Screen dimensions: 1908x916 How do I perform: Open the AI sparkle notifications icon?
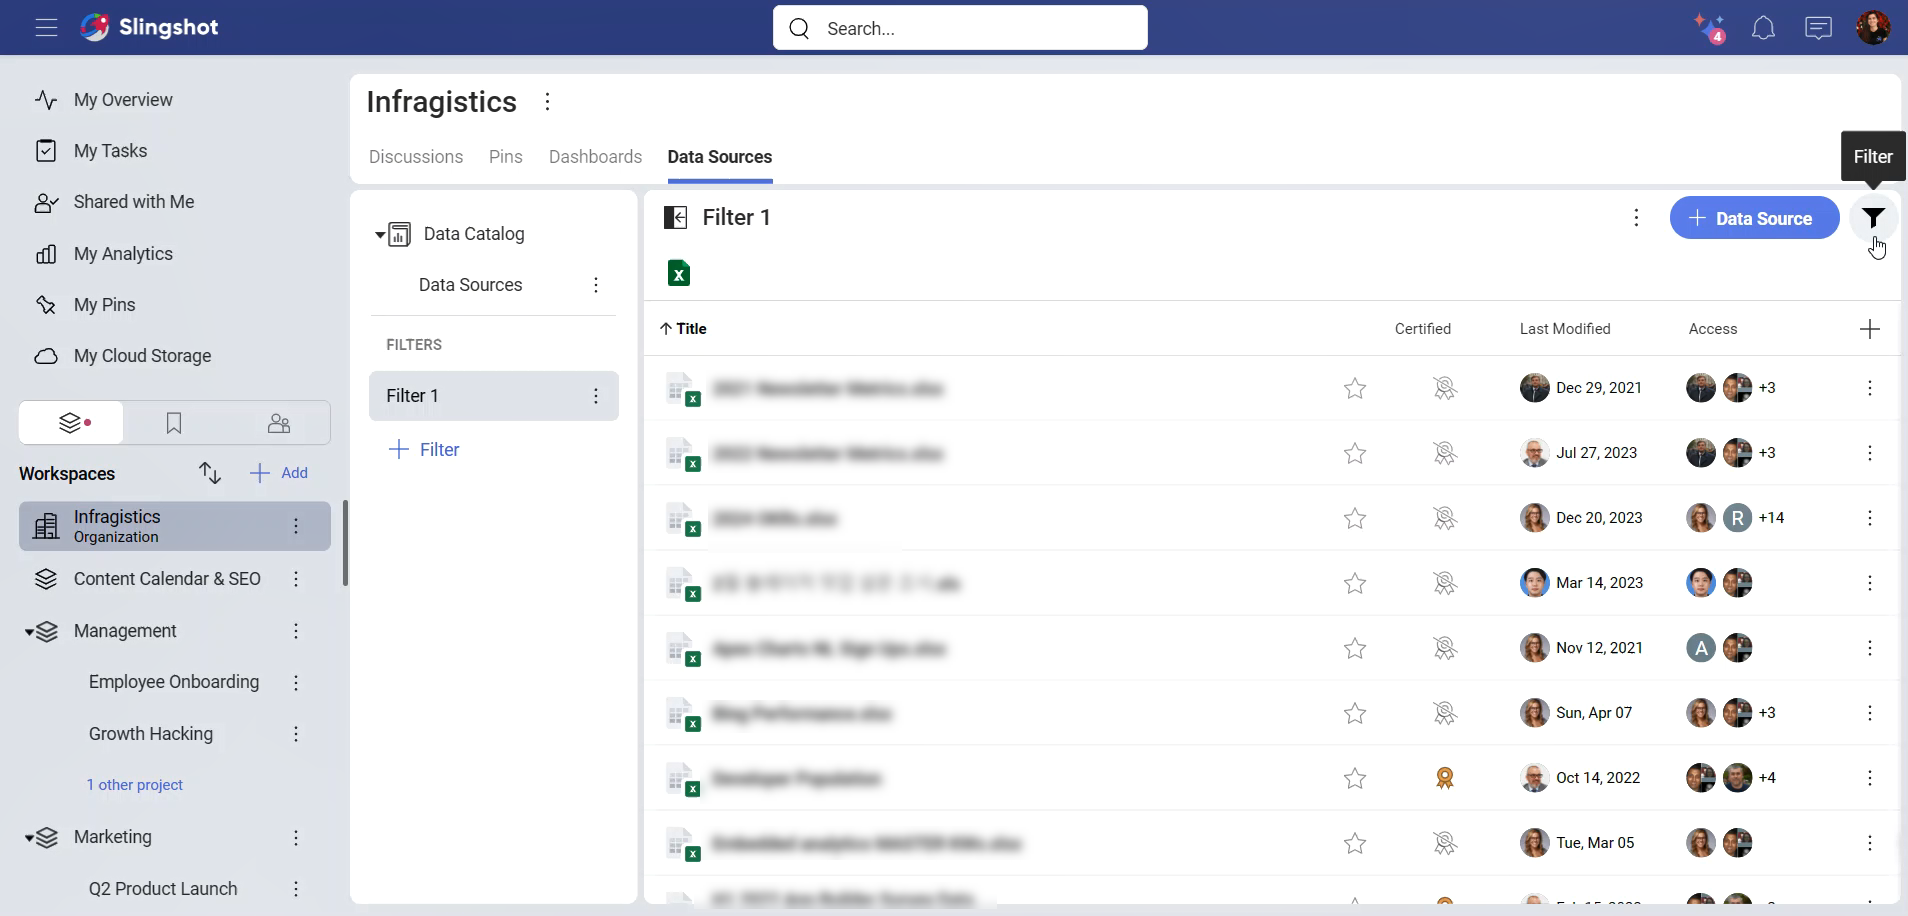pos(1709,28)
